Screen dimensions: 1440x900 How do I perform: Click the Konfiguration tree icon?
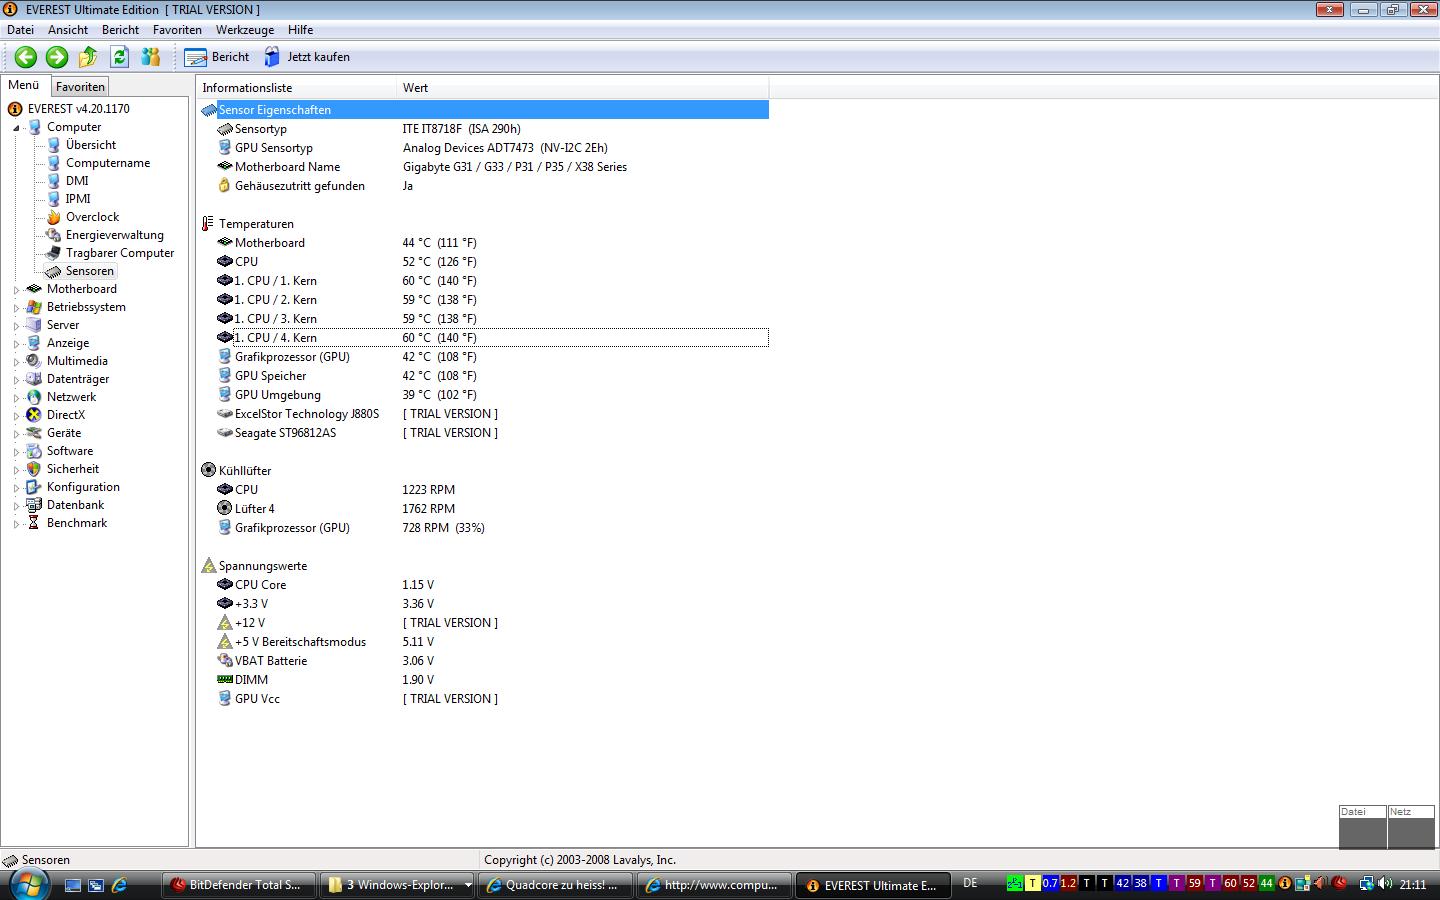point(34,487)
